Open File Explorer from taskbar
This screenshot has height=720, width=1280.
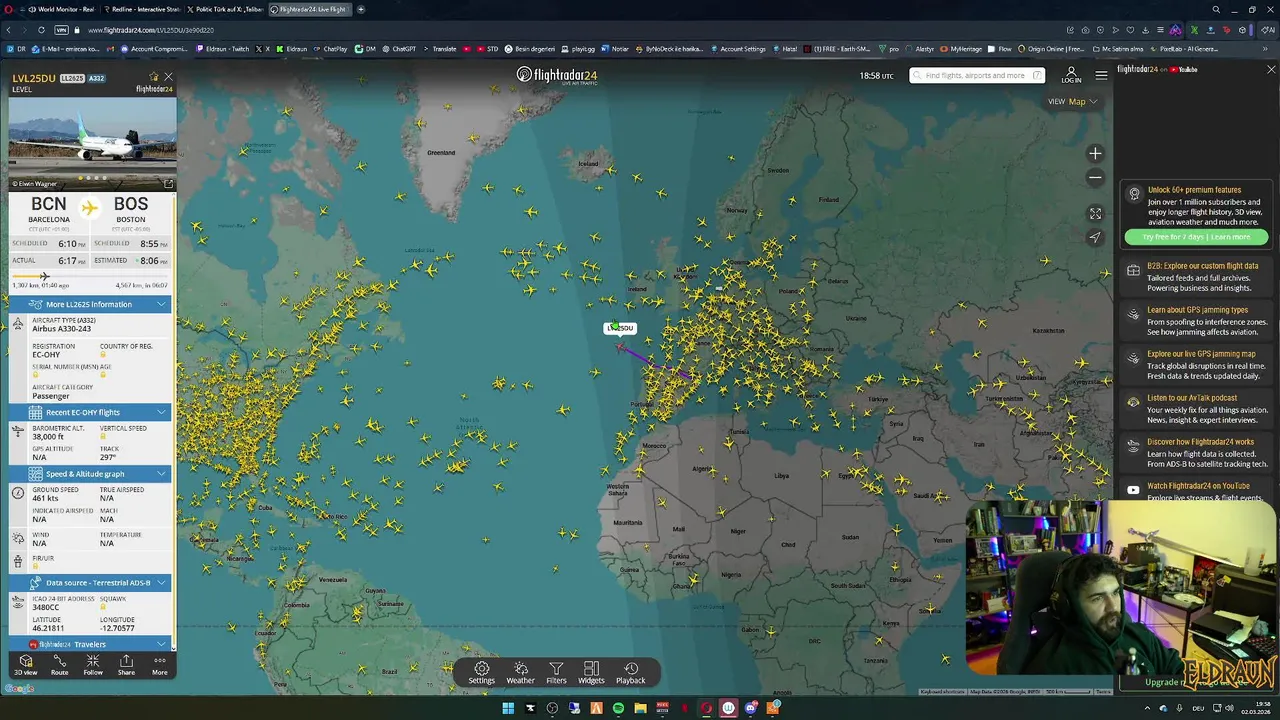point(640,708)
